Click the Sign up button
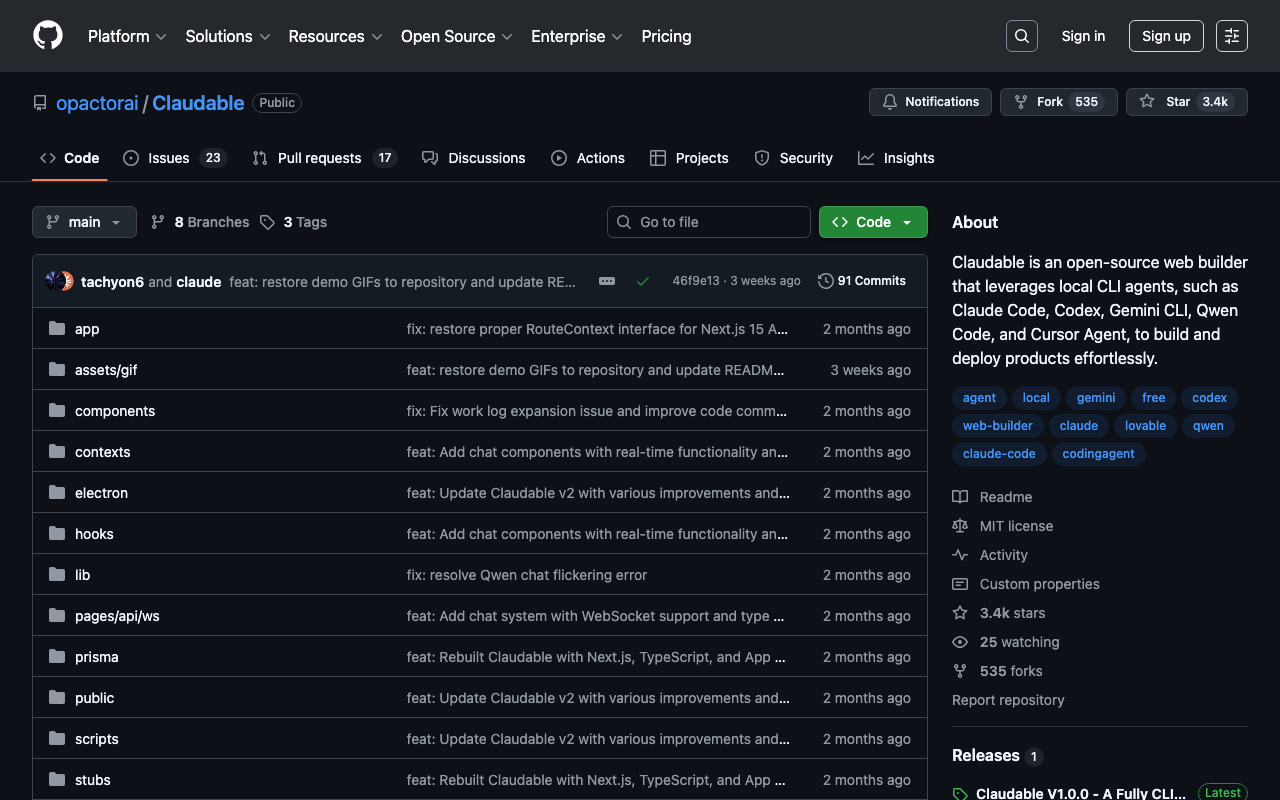Viewport: 1280px width, 800px height. click(1166, 36)
